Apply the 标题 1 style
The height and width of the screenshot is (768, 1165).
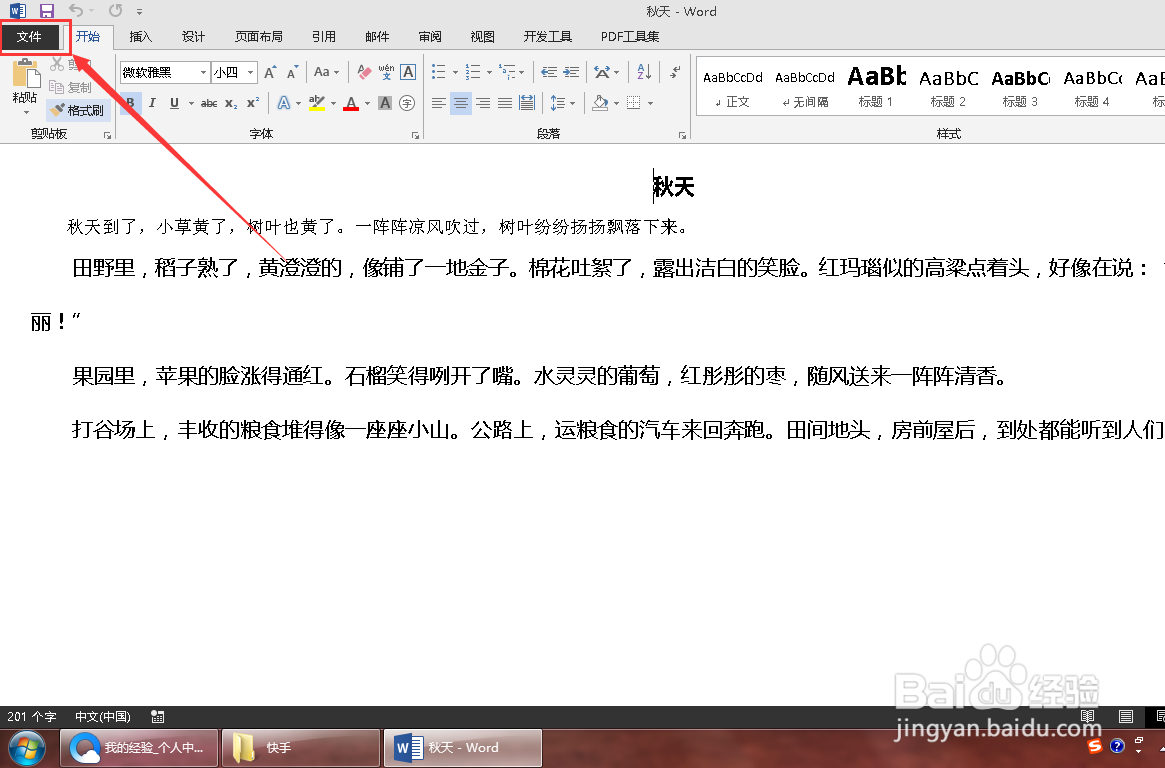[x=876, y=88]
